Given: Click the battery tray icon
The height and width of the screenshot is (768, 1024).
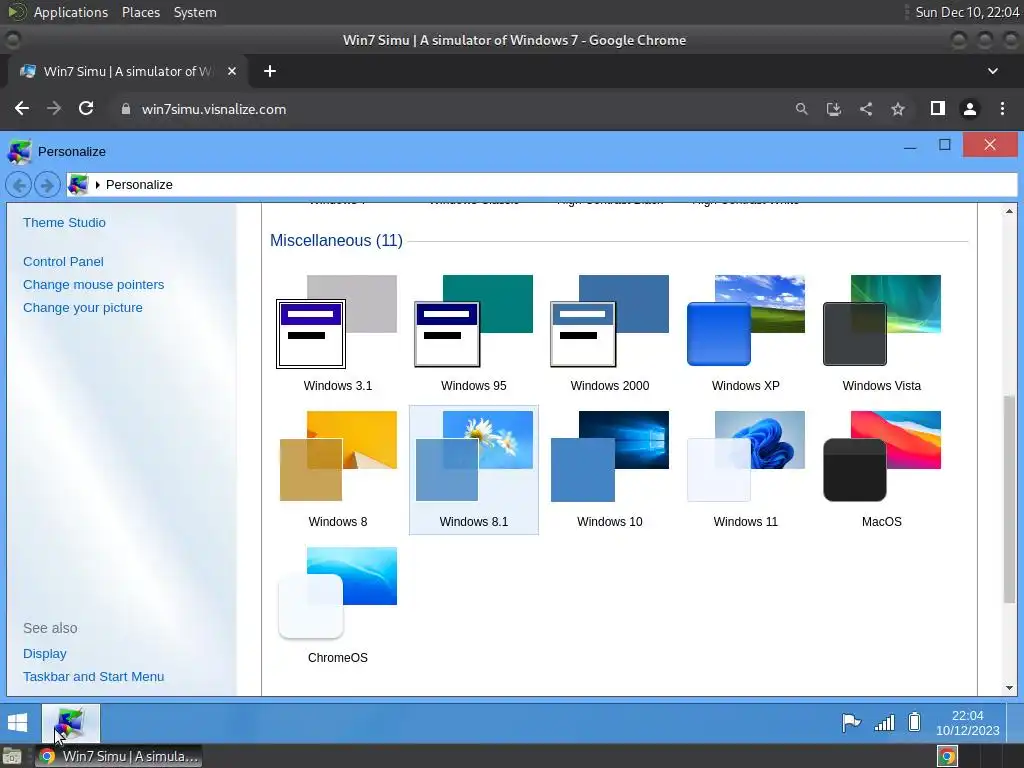Looking at the screenshot, I should click(914, 722).
